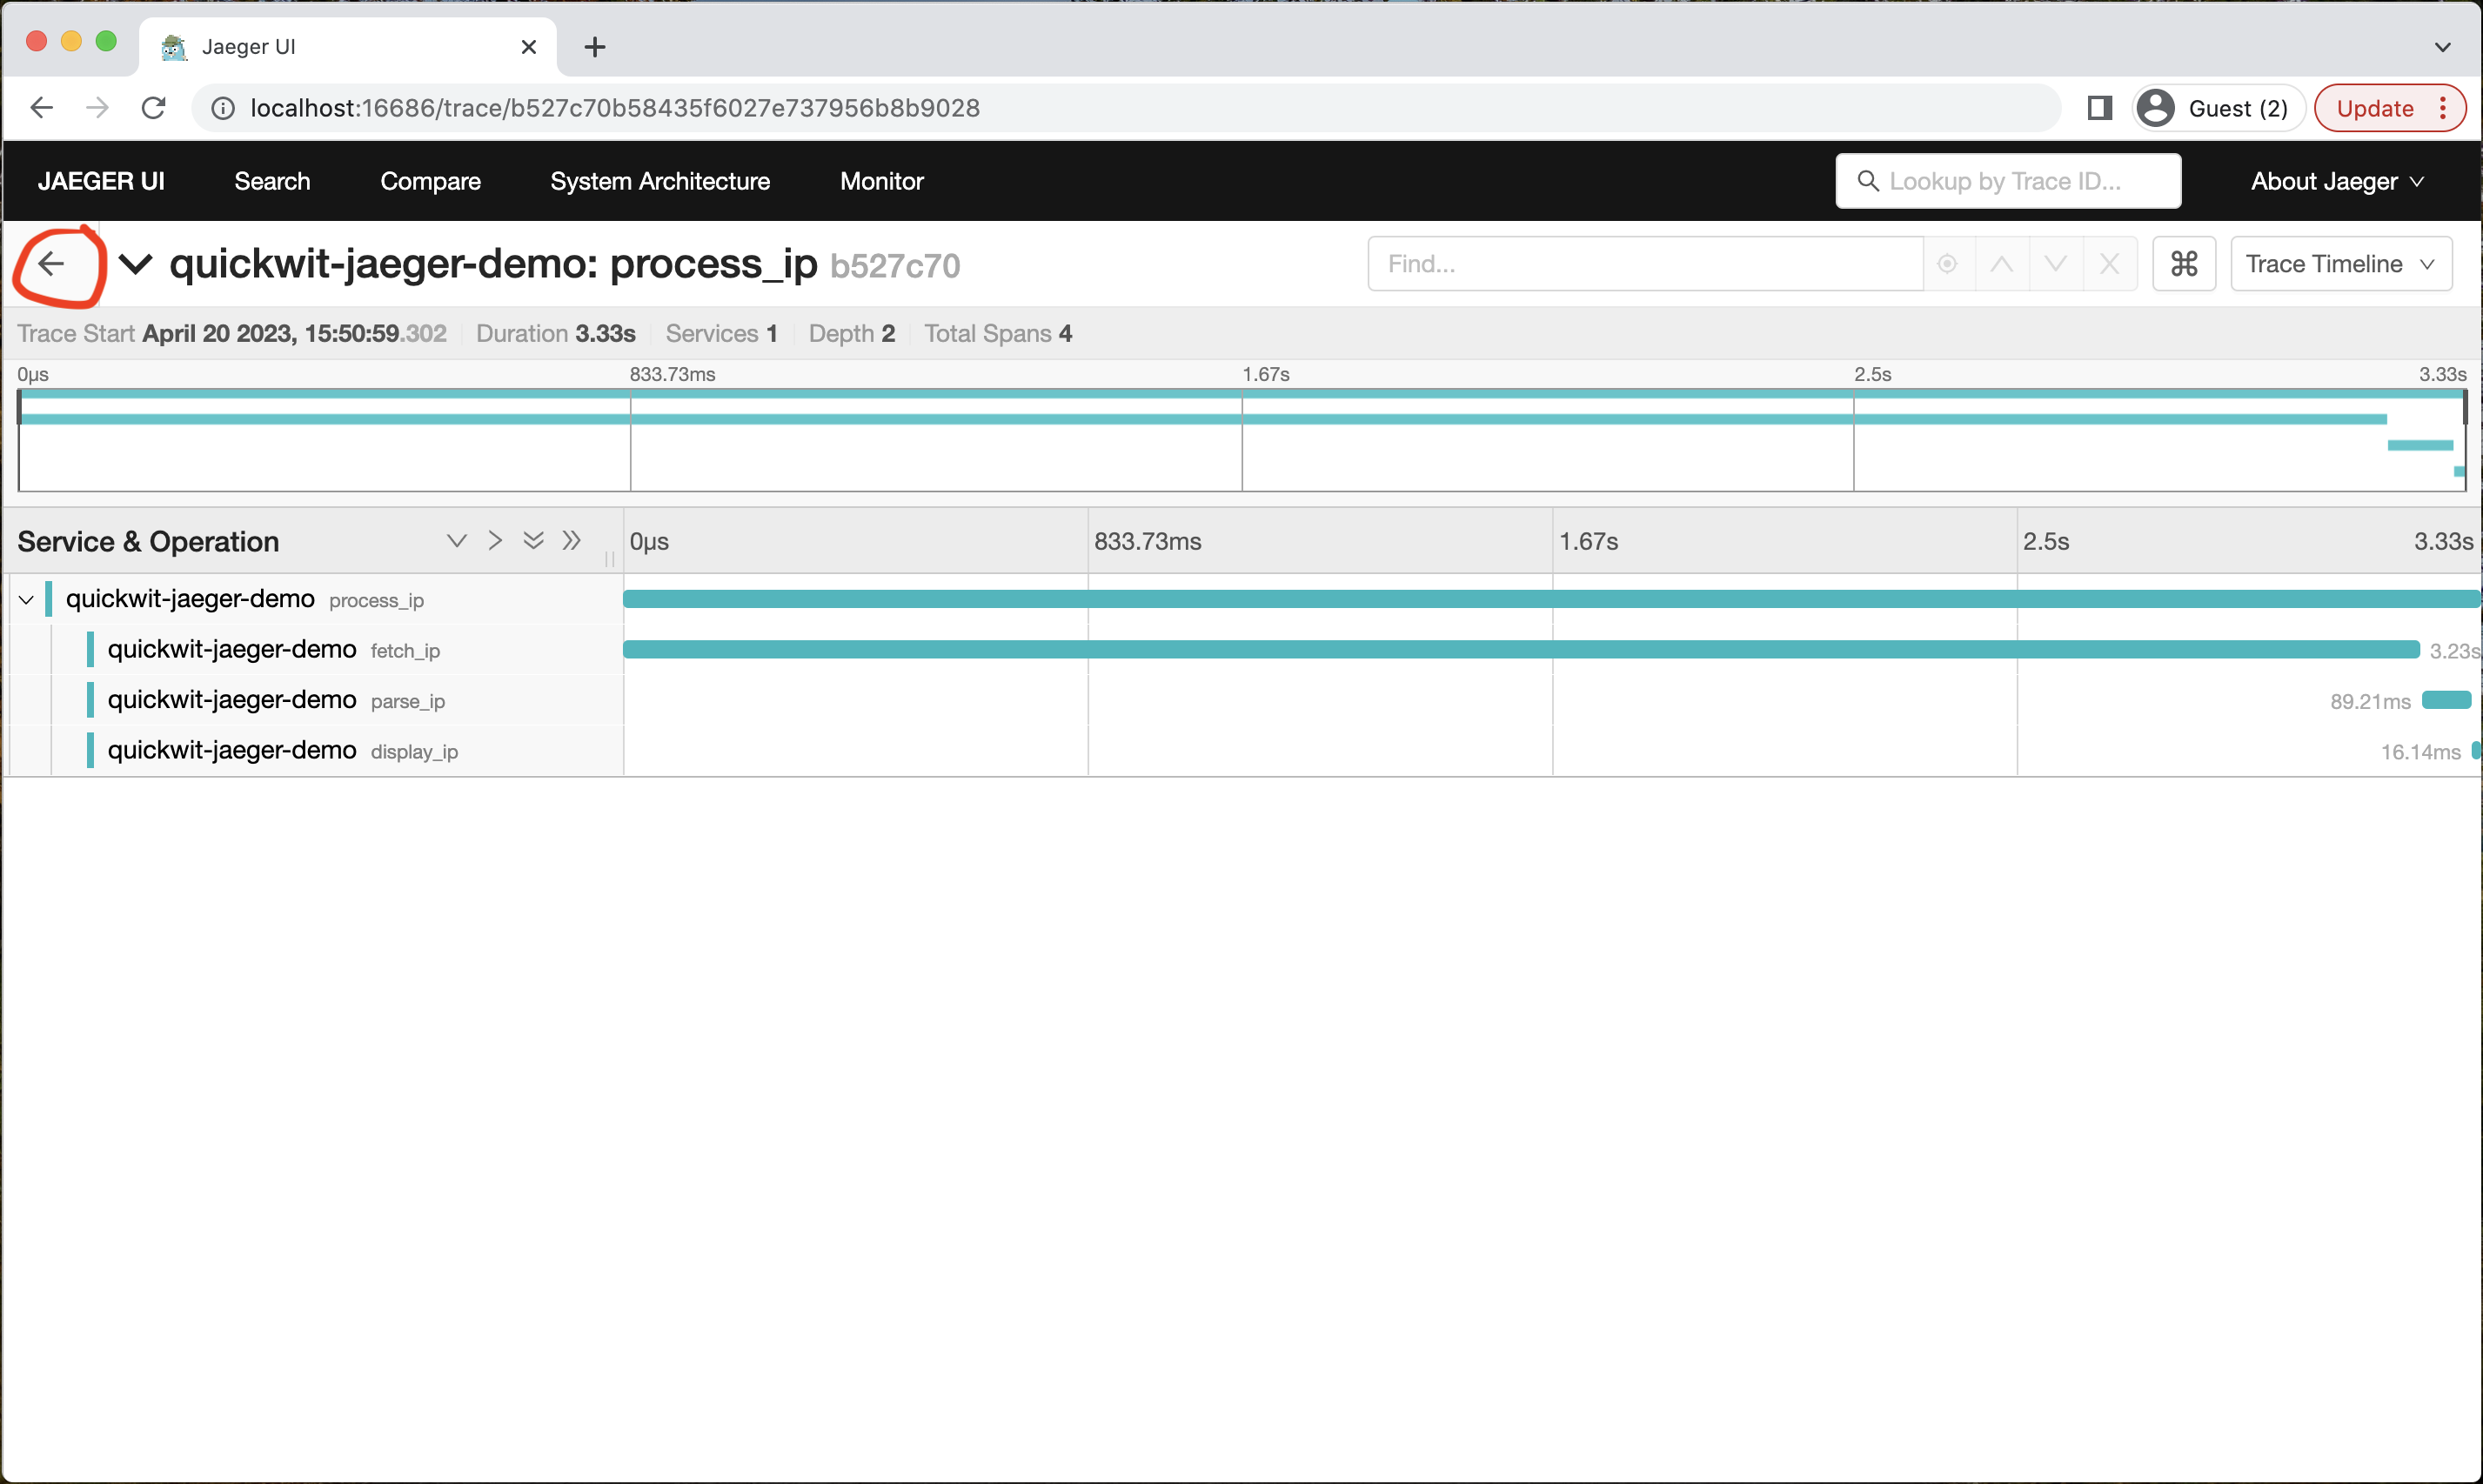Click the address bar URL
The image size is (2483, 1484).
pos(614,108)
